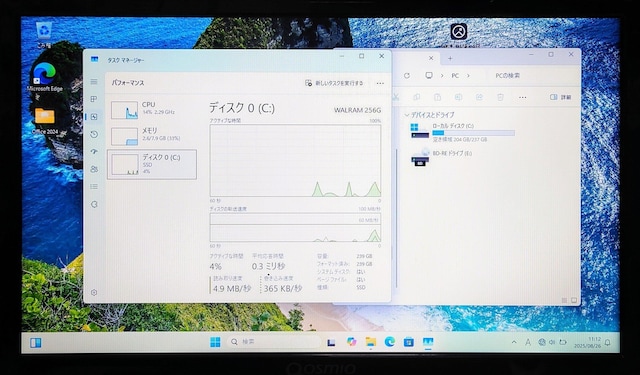This screenshot has height=375, width=640.
Task: Click the disk transfer rate graph
Action: point(295,227)
